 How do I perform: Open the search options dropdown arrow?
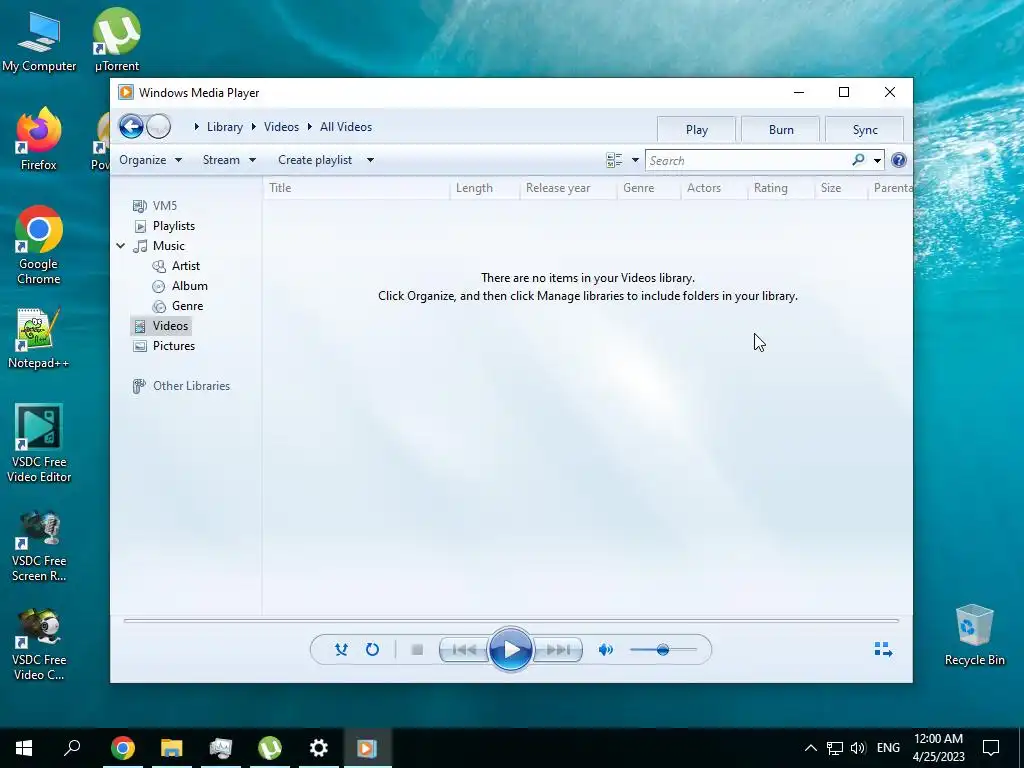point(877,160)
